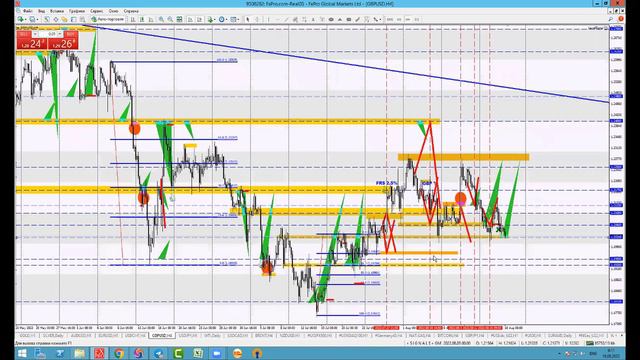
Task: Decrease lot volume with the left arrow
Action: click(x=35, y=34)
